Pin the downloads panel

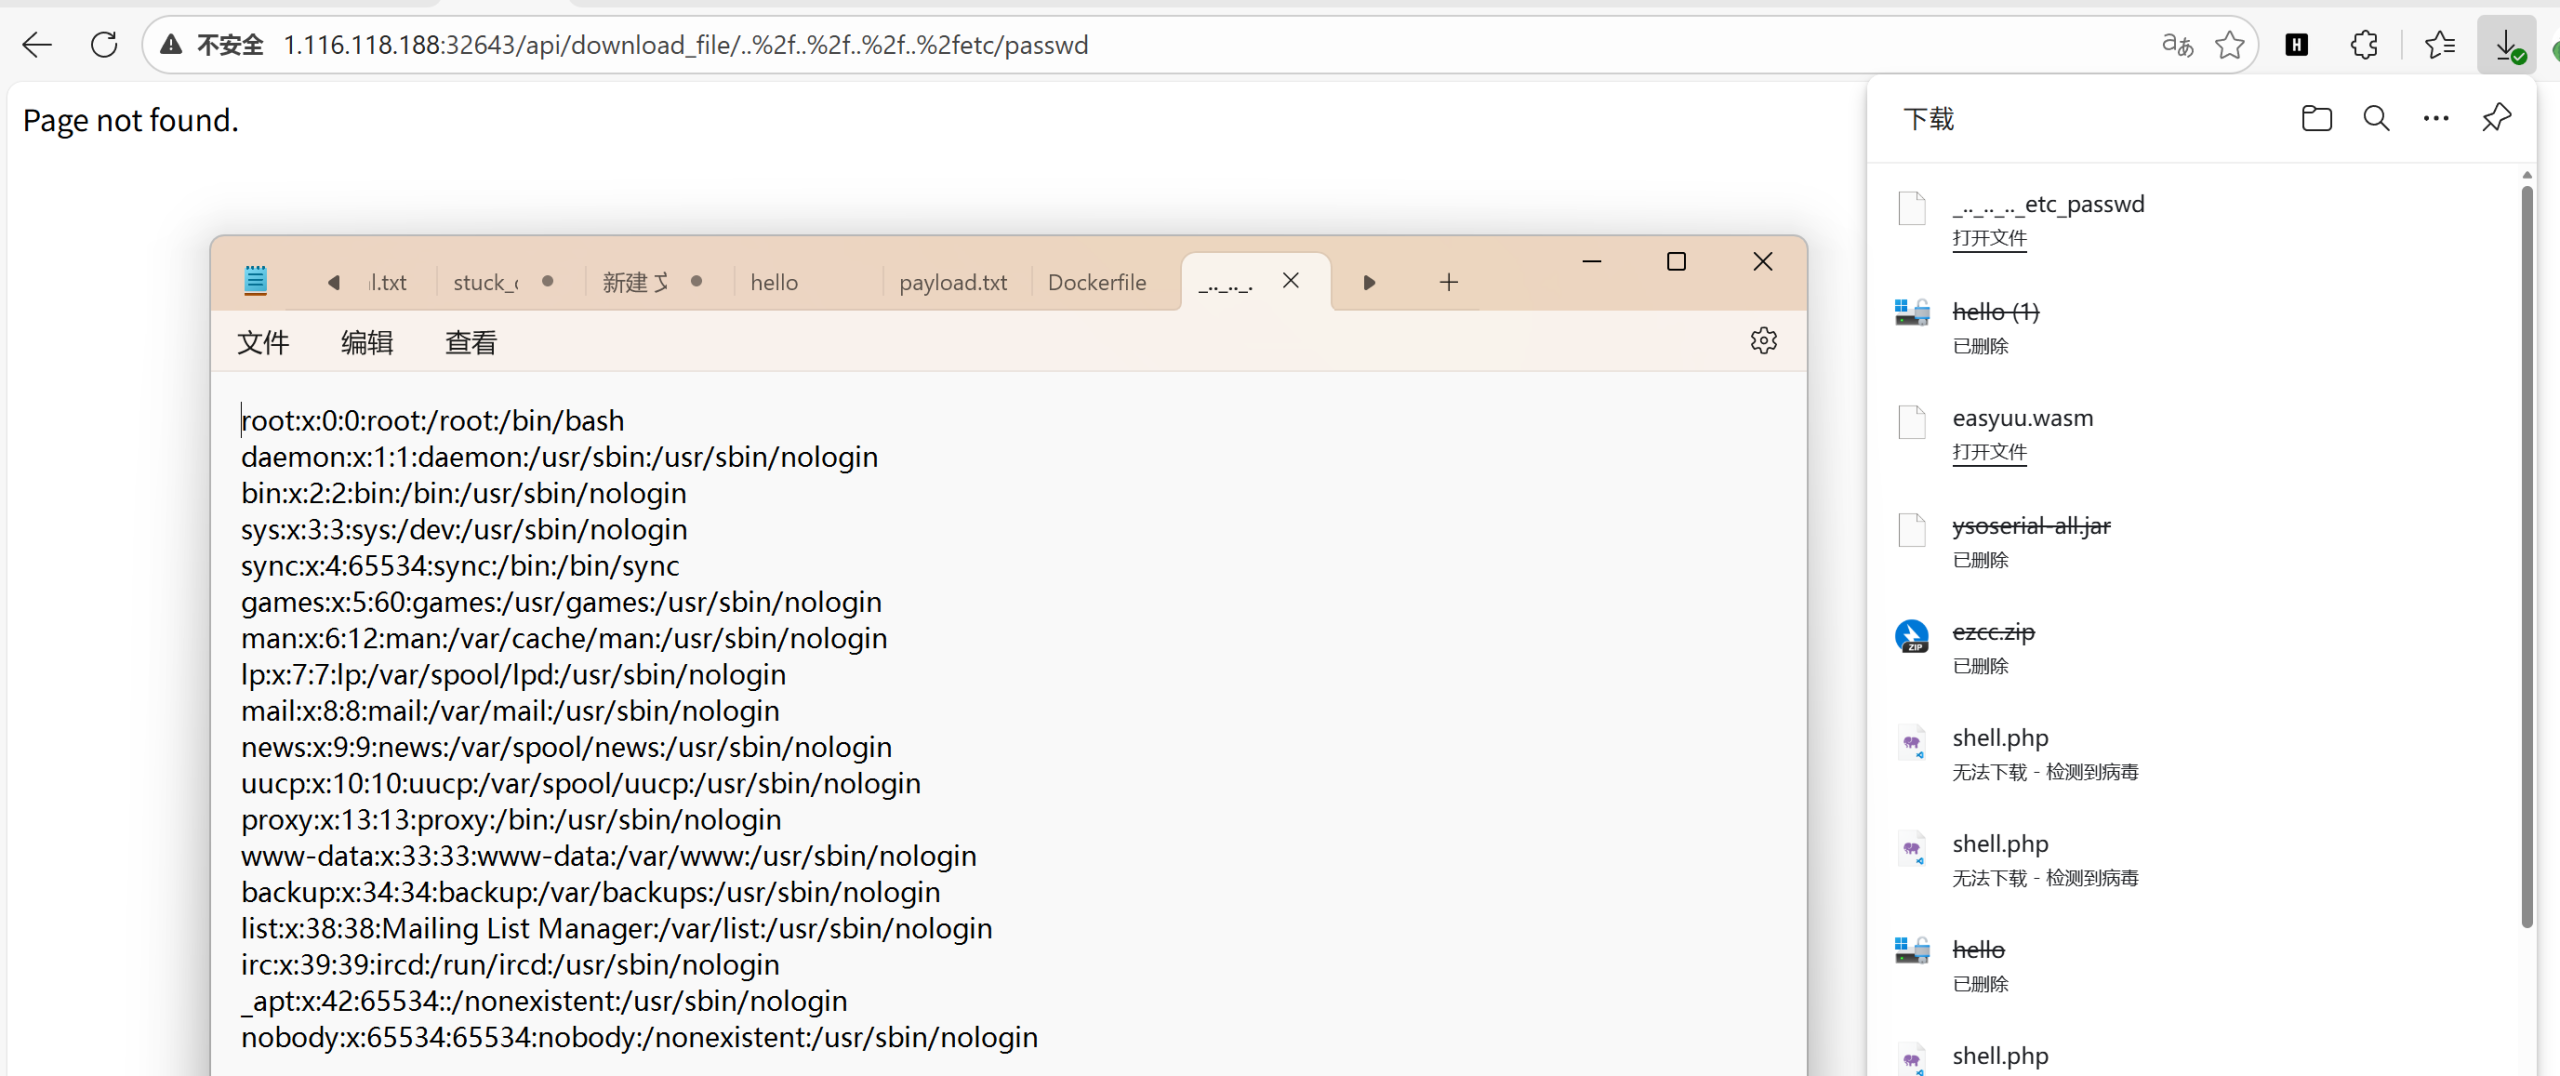click(x=2496, y=119)
